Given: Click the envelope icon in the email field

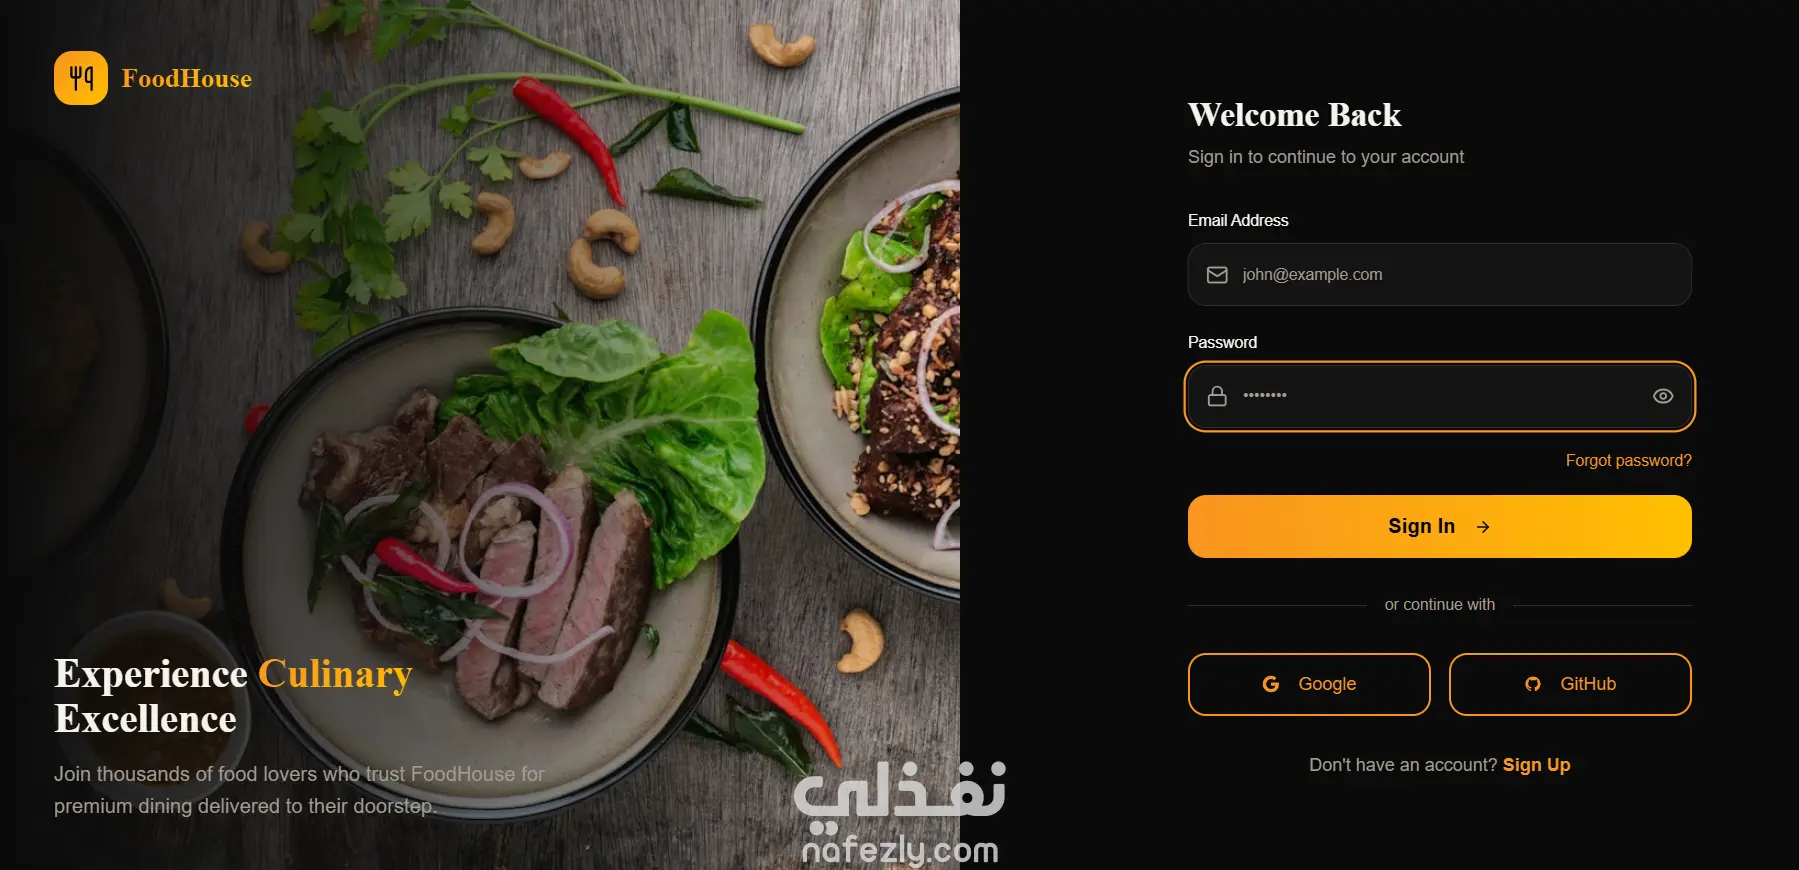Looking at the screenshot, I should coord(1217,275).
